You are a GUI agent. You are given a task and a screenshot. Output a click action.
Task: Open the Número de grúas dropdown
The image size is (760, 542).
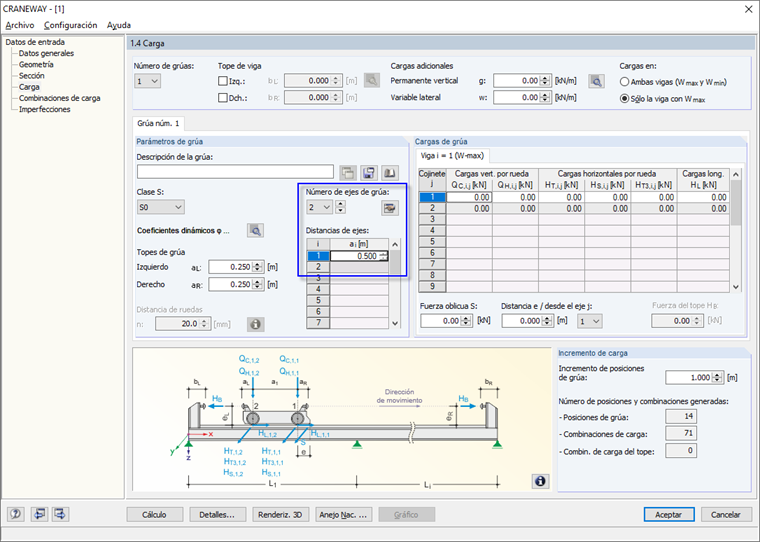tap(148, 81)
